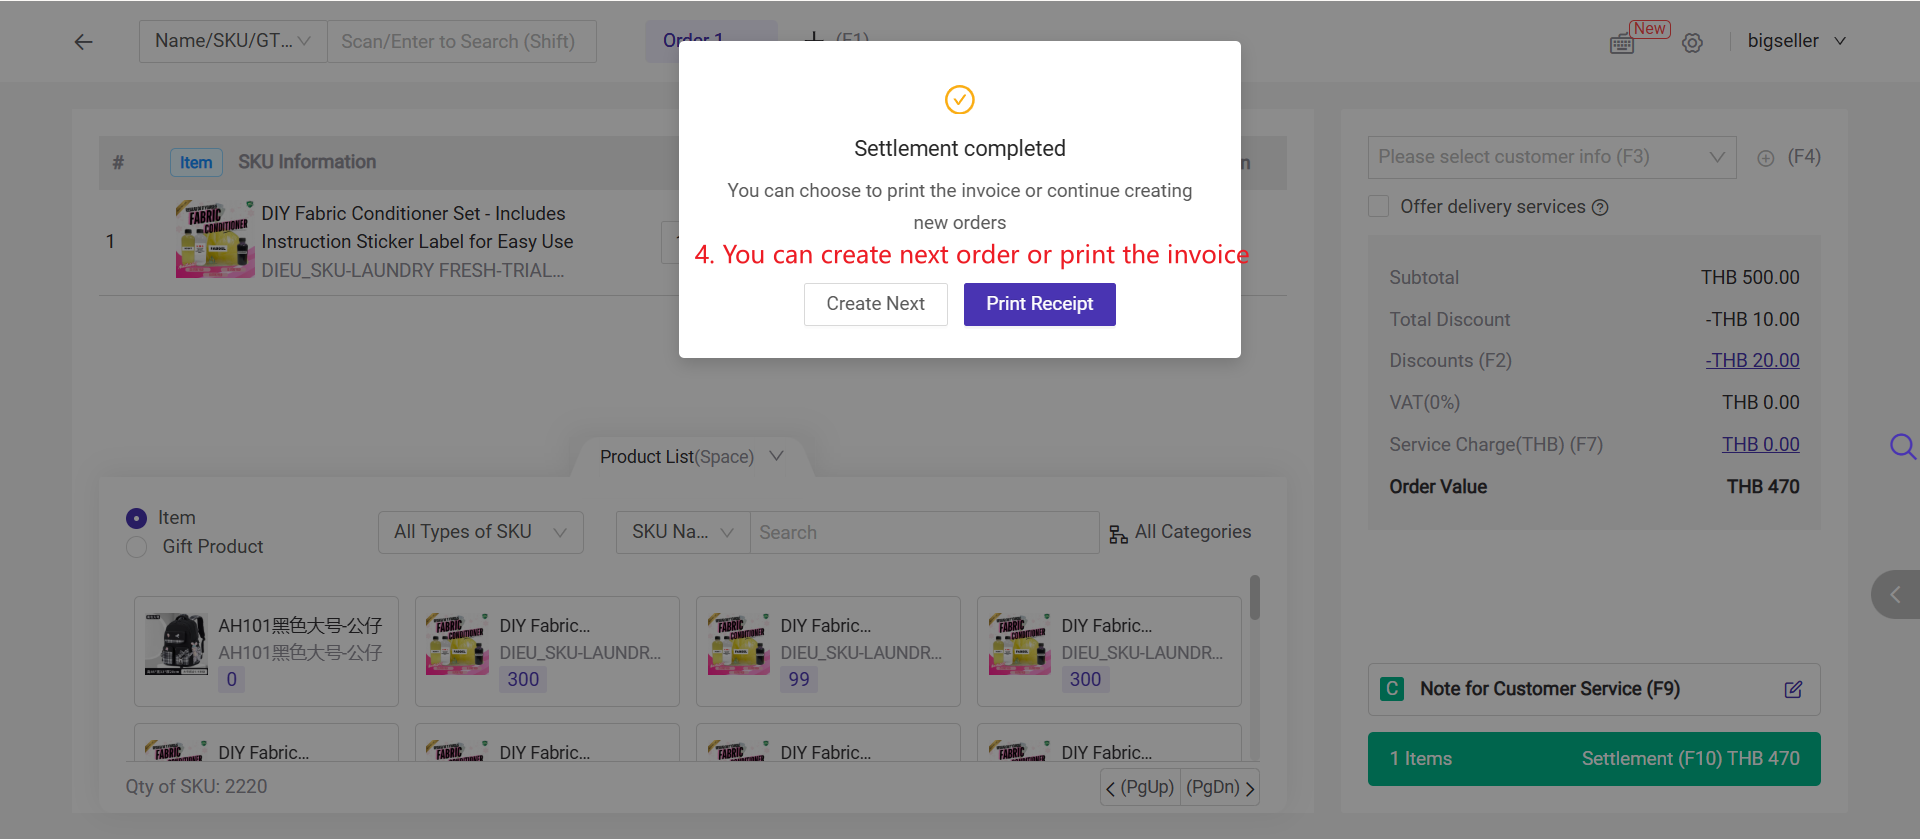The image size is (1920, 839).
Task: Select the Item radio button
Action: coord(137,519)
